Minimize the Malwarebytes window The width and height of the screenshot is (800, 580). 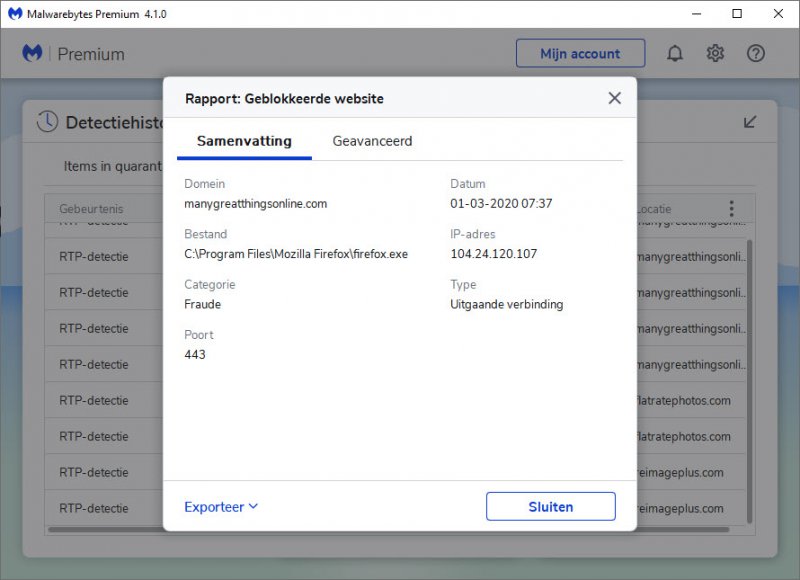pos(696,14)
